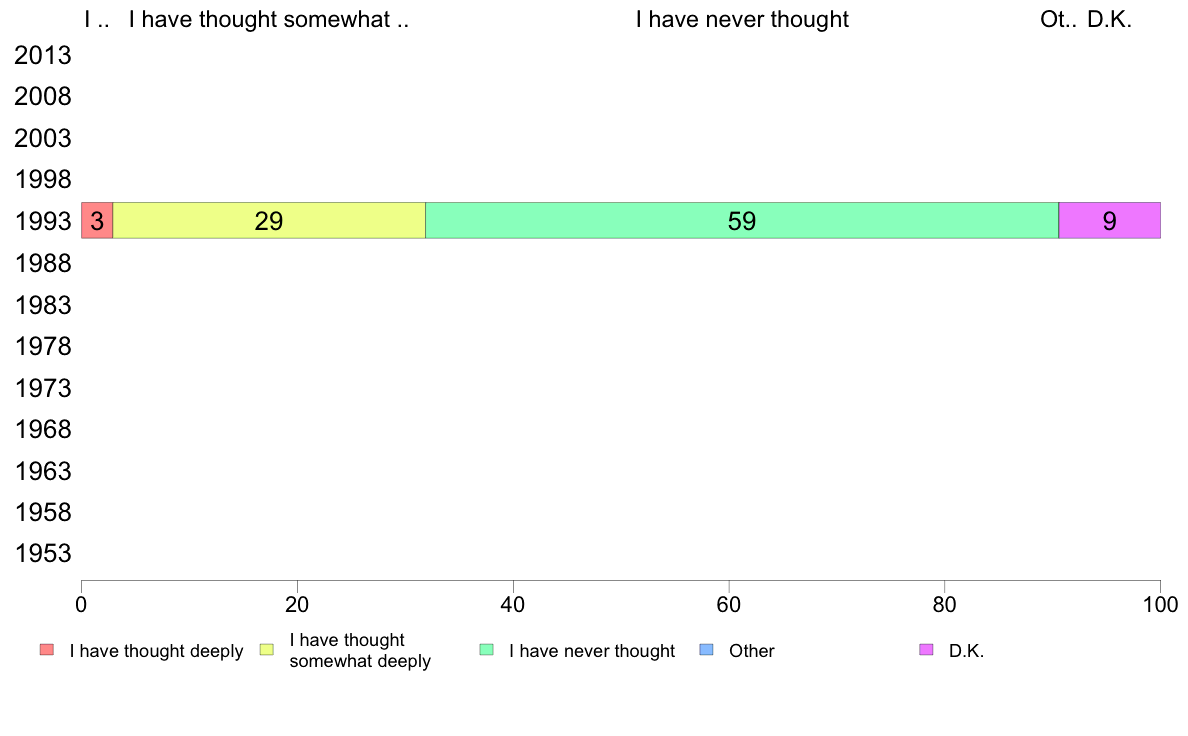Viewport: 1188px width, 736px height.
Task: Click the 1953 year label
Action: point(43,553)
